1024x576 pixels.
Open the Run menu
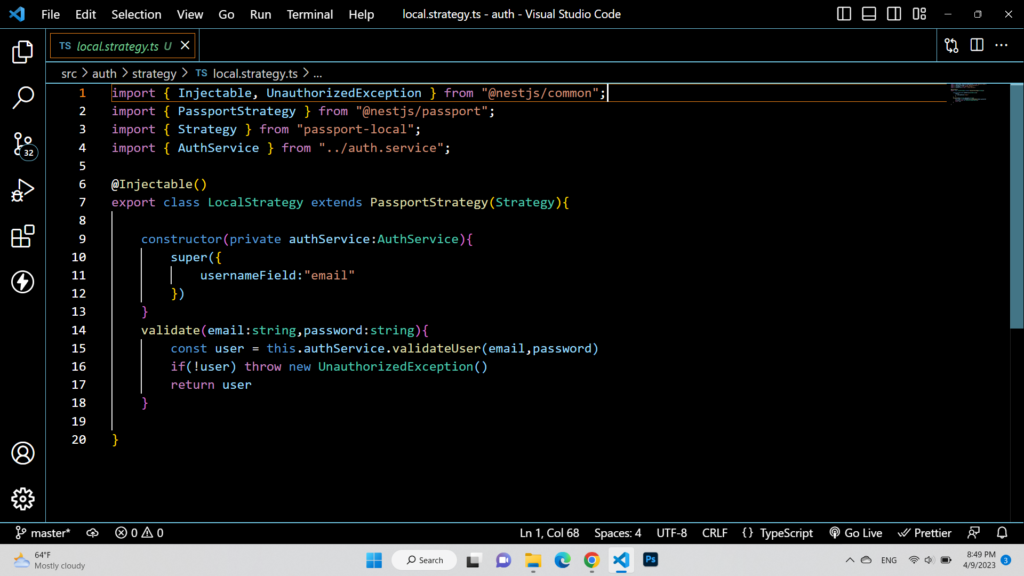pyautogui.click(x=261, y=14)
